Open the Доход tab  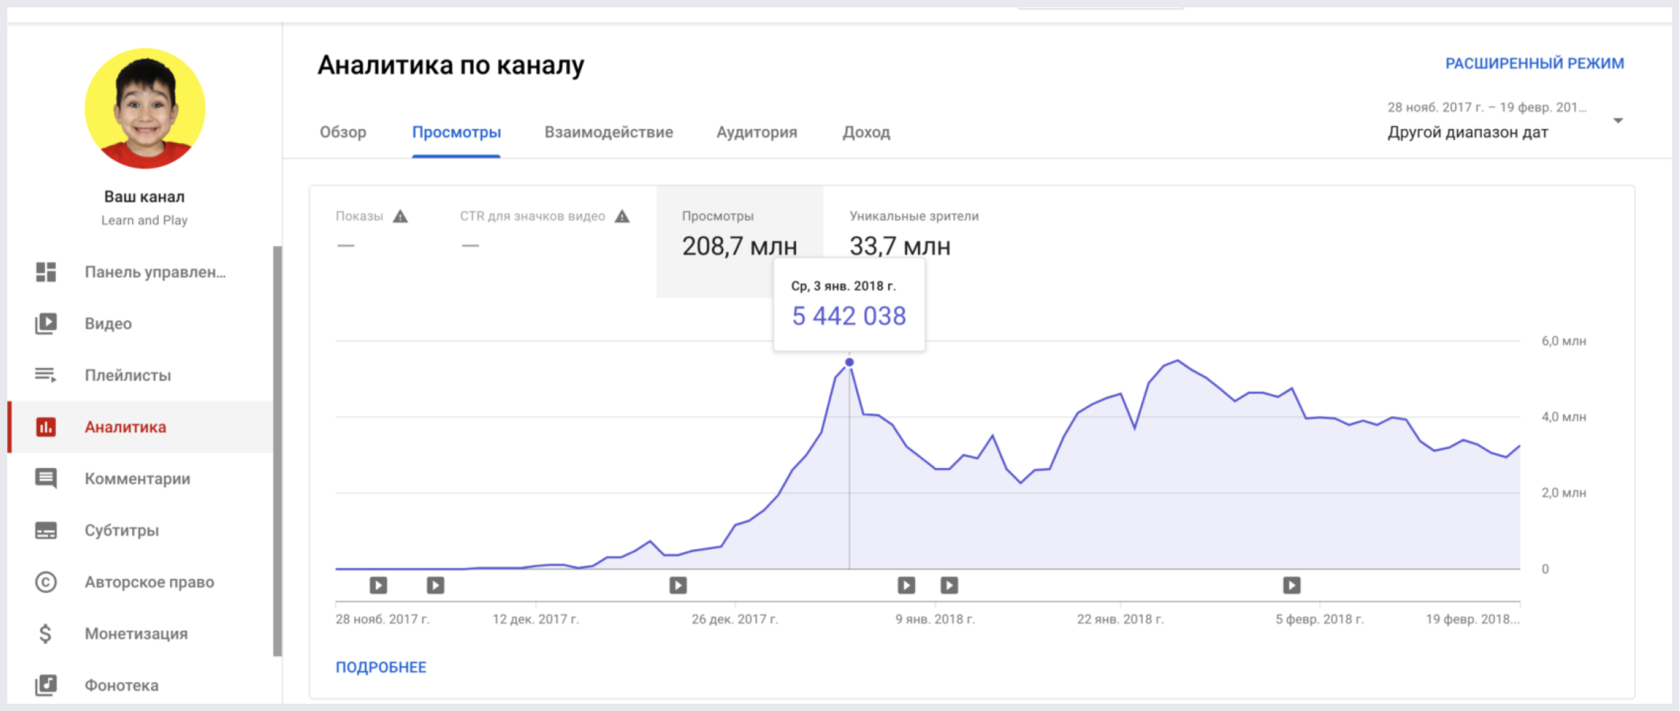(x=866, y=132)
